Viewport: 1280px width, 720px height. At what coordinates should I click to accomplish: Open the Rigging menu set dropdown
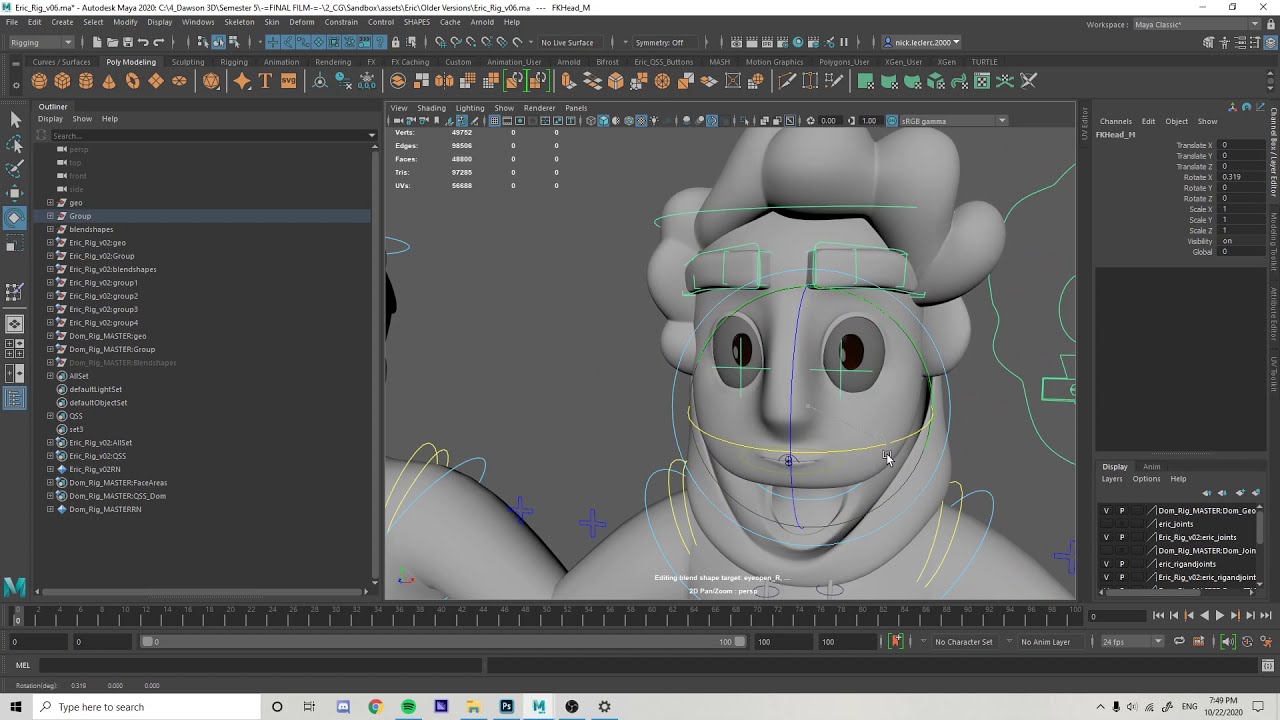[41, 42]
